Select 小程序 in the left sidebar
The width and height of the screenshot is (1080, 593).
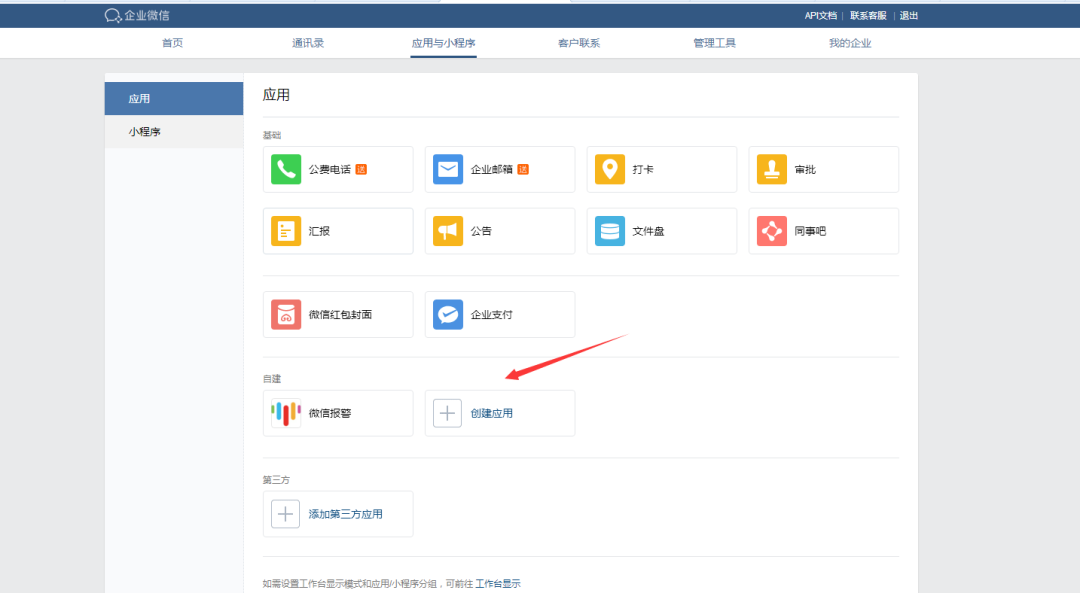[x=174, y=132]
